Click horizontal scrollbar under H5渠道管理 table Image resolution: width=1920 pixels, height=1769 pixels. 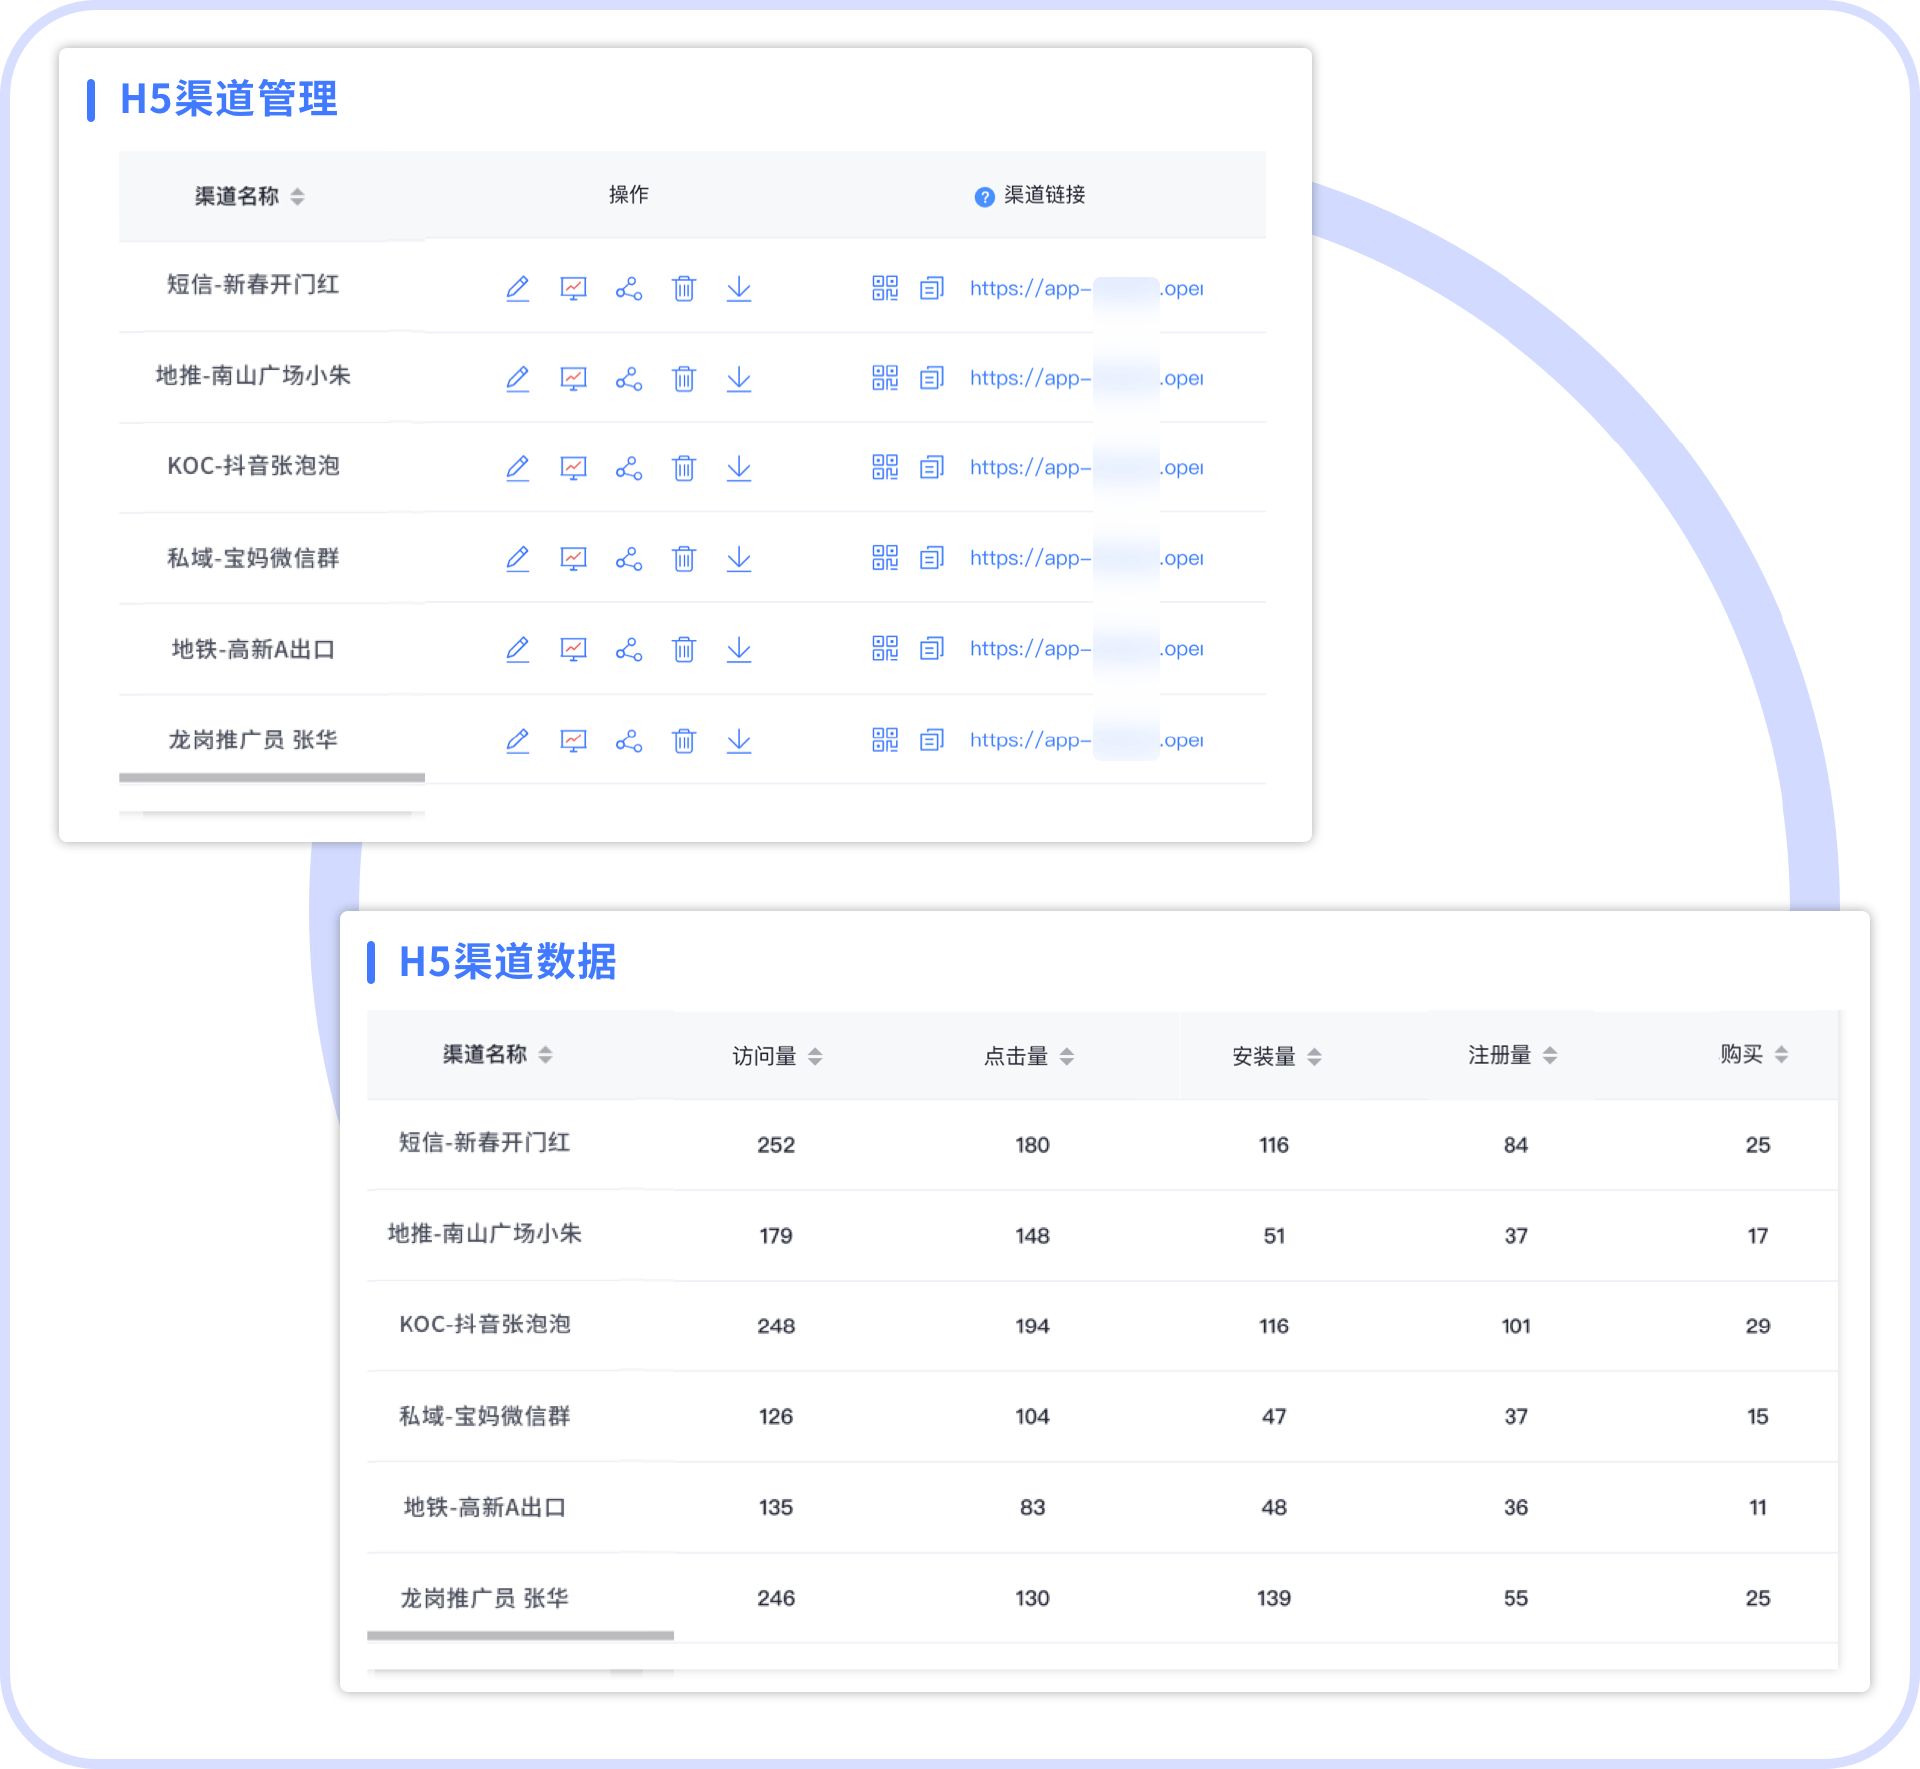point(272,777)
